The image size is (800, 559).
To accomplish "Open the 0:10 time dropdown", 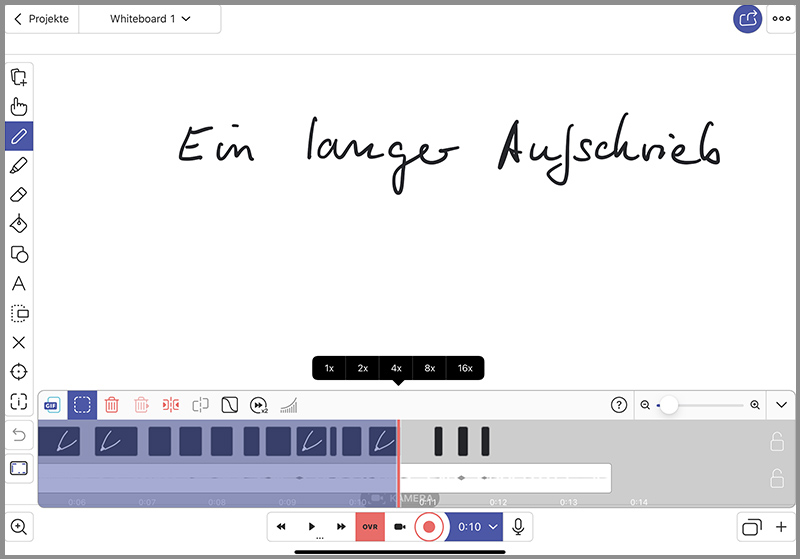I will point(476,526).
